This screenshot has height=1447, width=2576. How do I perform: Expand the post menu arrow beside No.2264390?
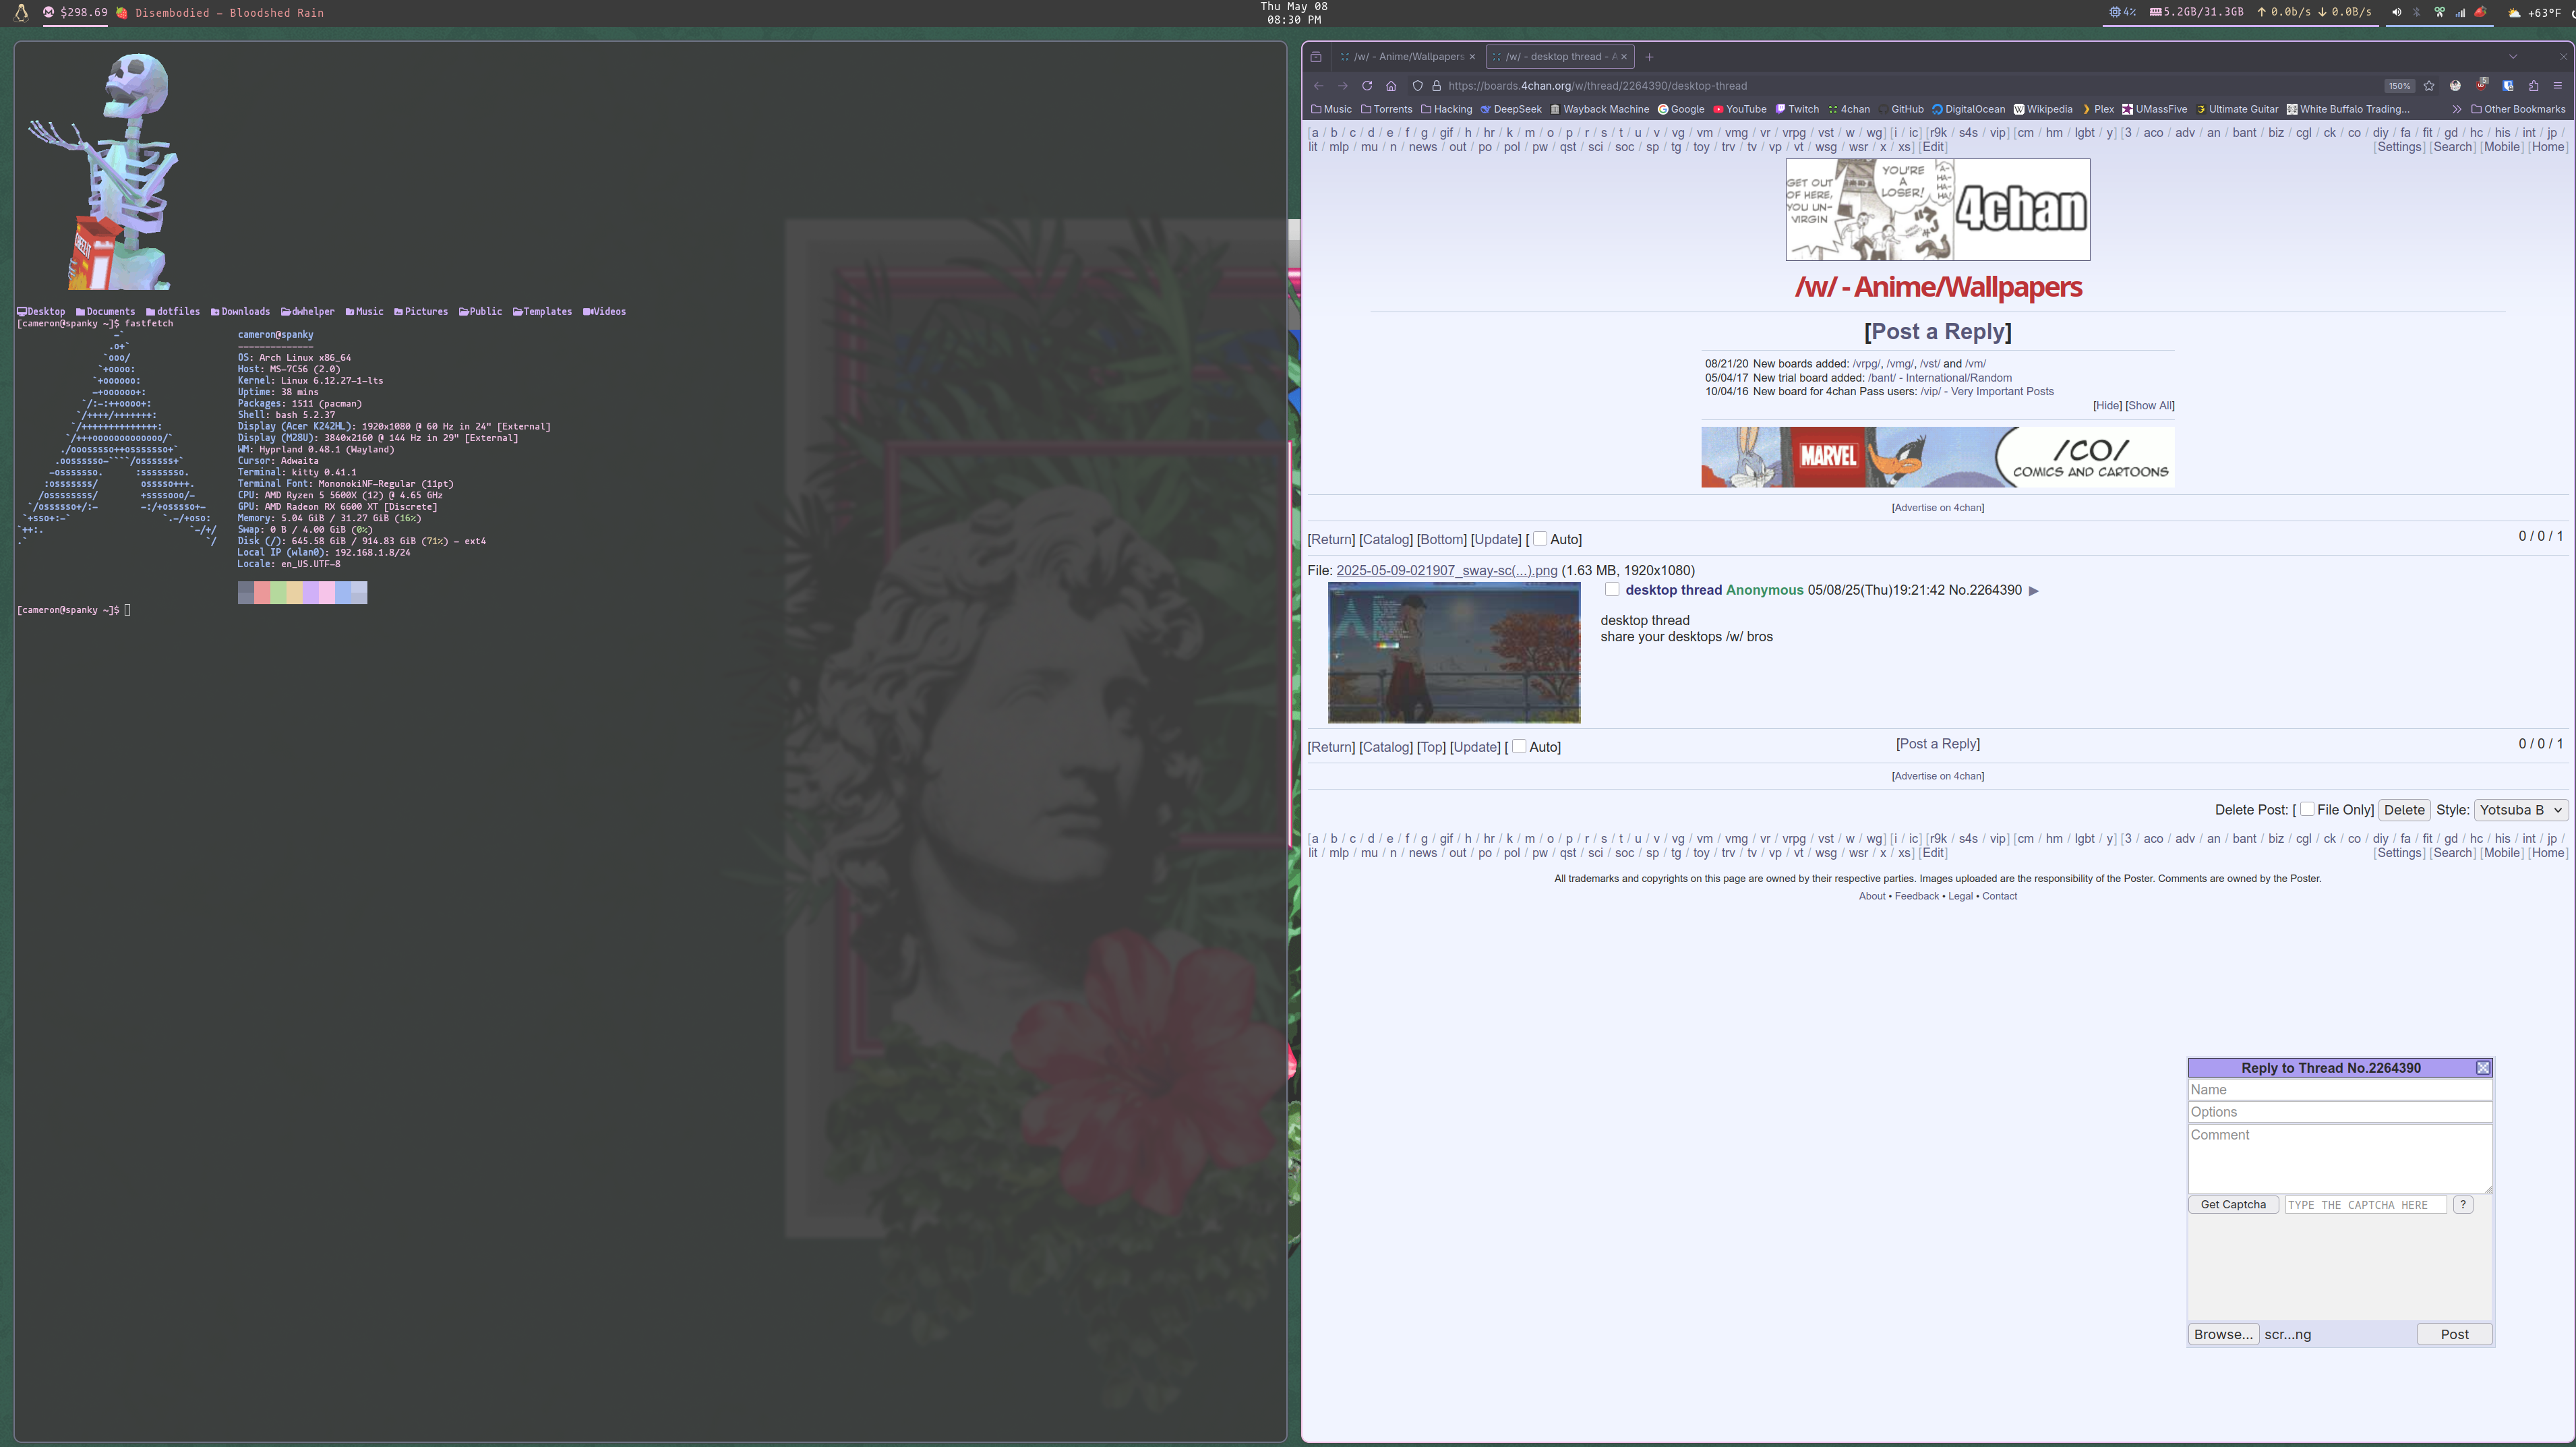2033,591
